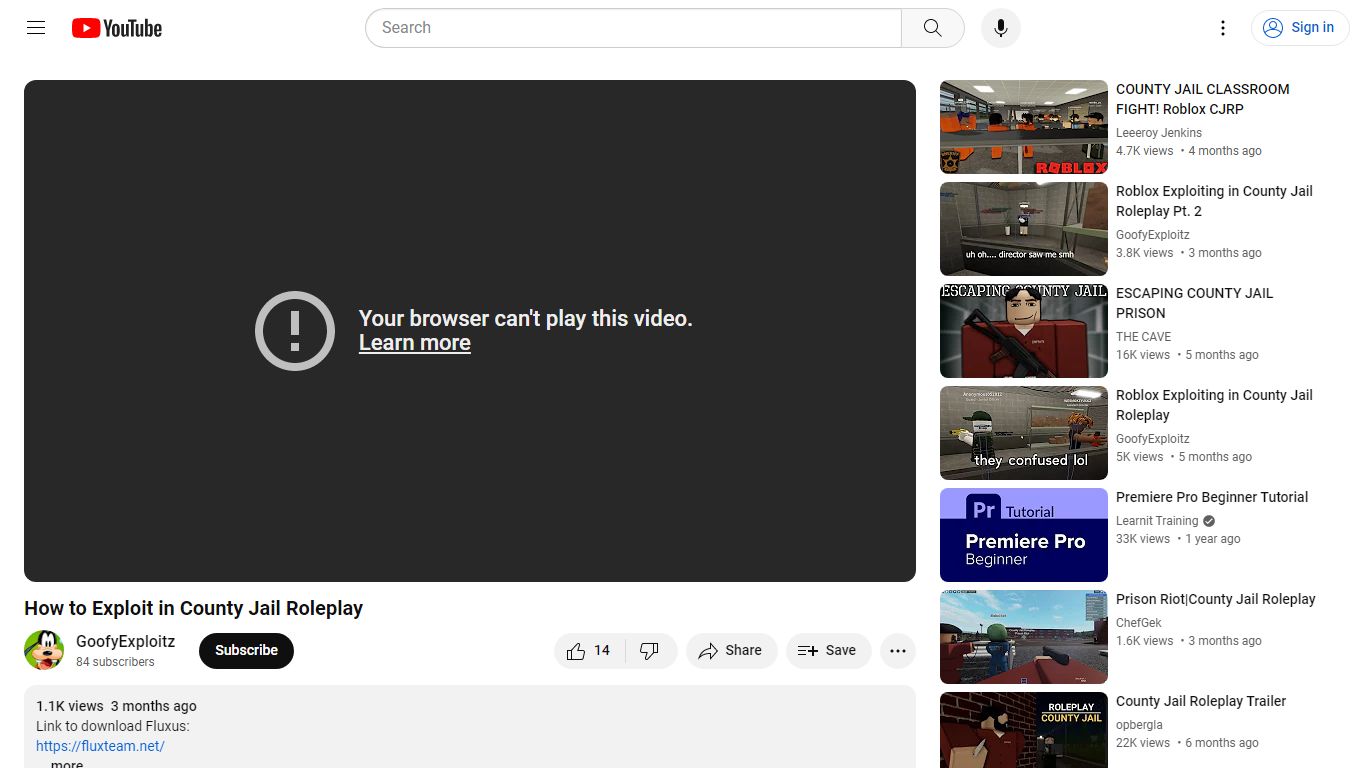Follow the Learn more link in player
This screenshot has width=1366, height=768.
(415, 343)
